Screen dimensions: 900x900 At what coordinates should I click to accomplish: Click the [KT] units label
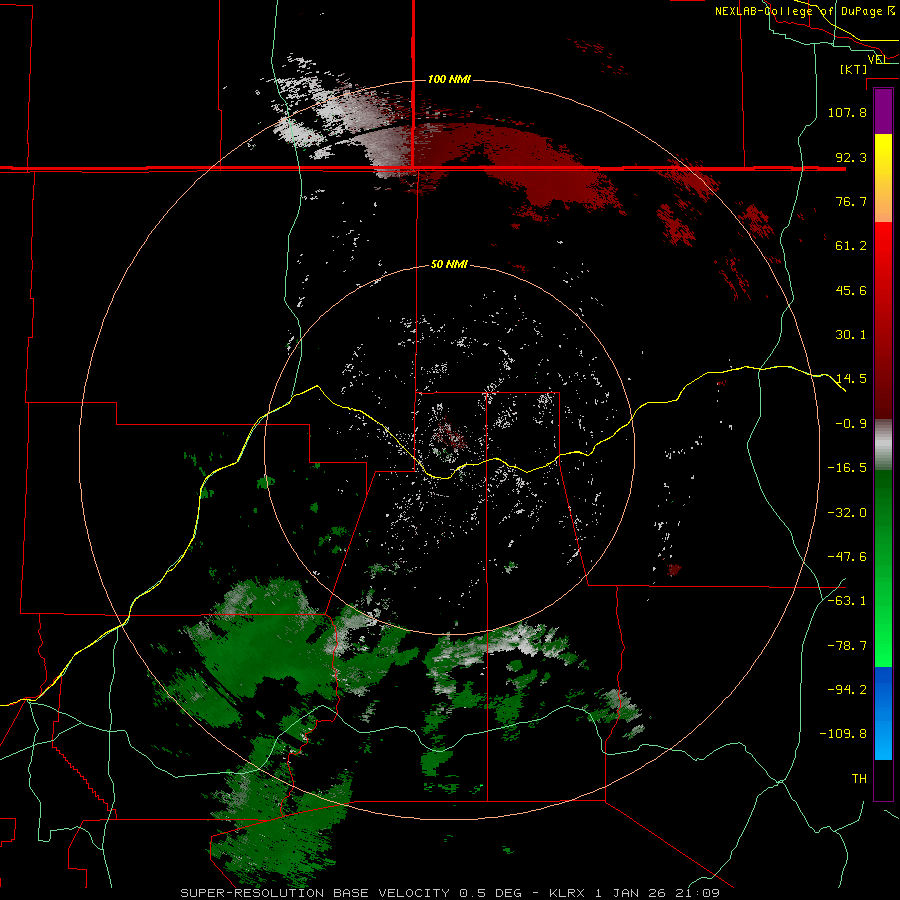coord(854,69)
